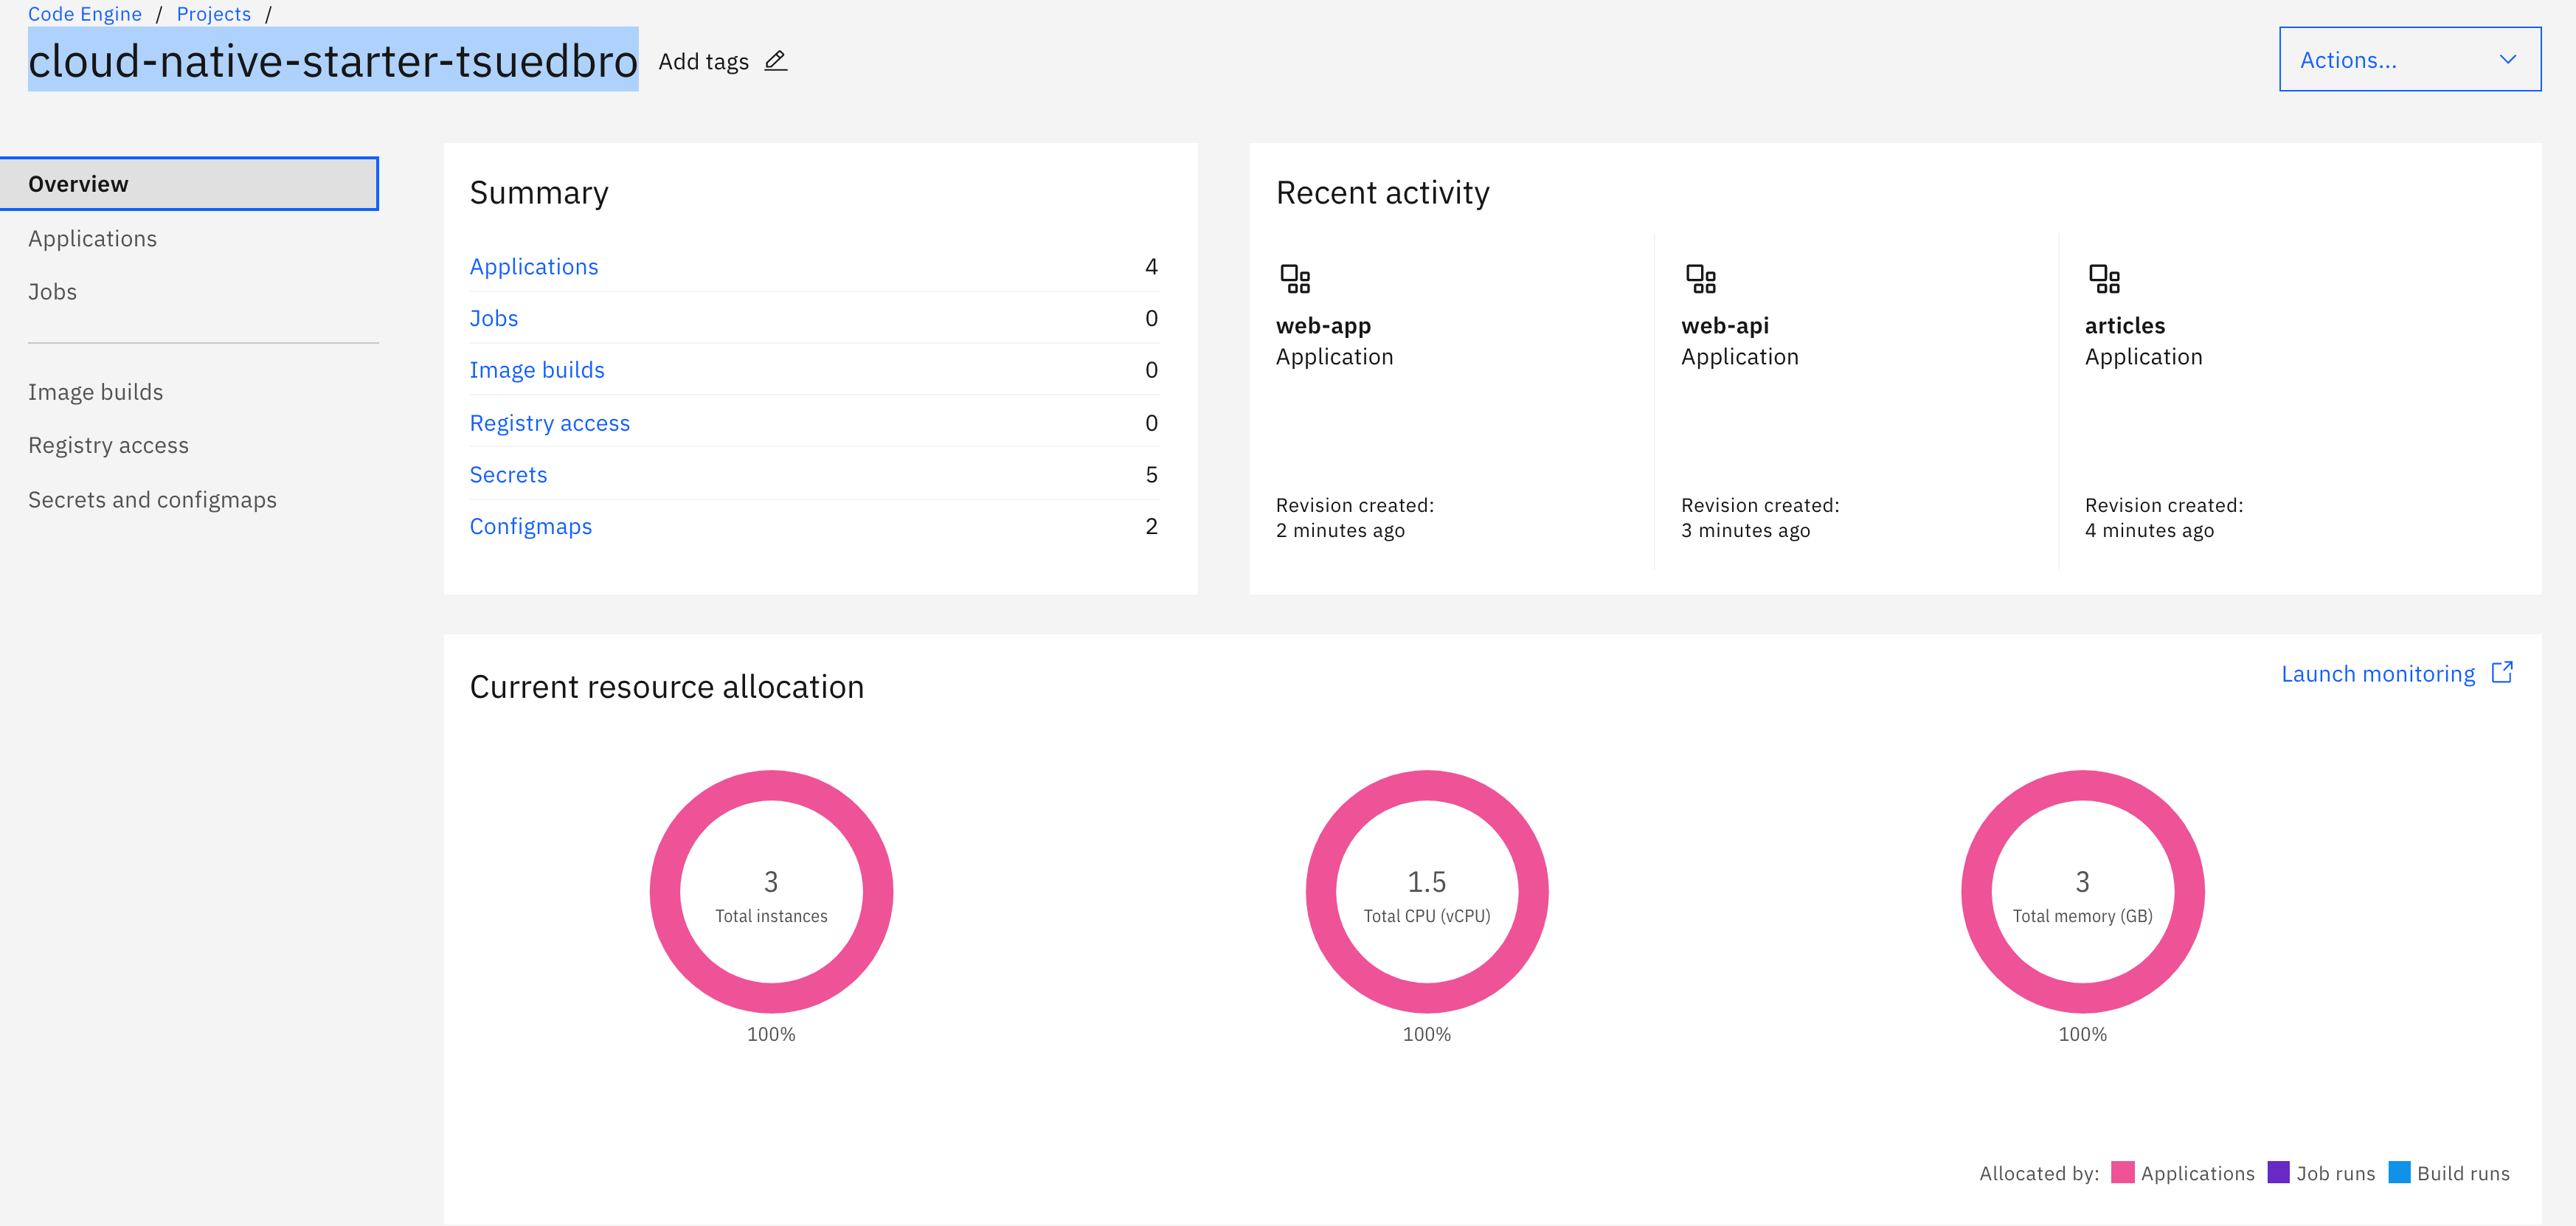Screen dimensions: 2576x1226
Task: Click the purple Job runs legend swatch
Action: 2278,1172
